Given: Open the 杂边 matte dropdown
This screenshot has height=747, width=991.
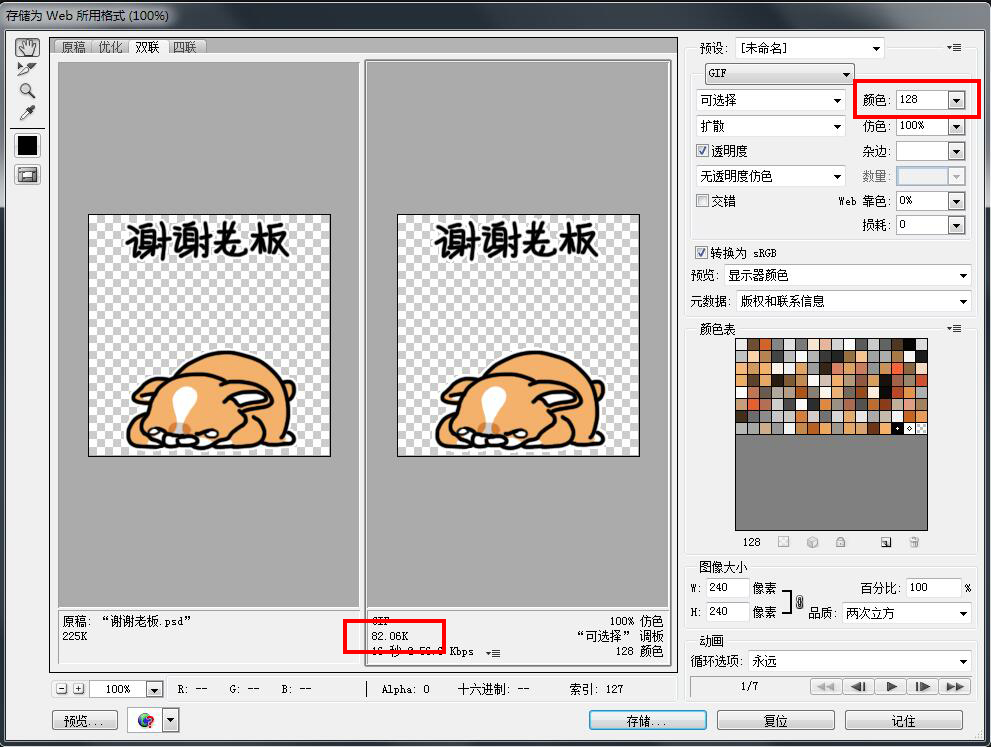Looking at the screenshot, I should pyautogui.click(x=956, y=152).
